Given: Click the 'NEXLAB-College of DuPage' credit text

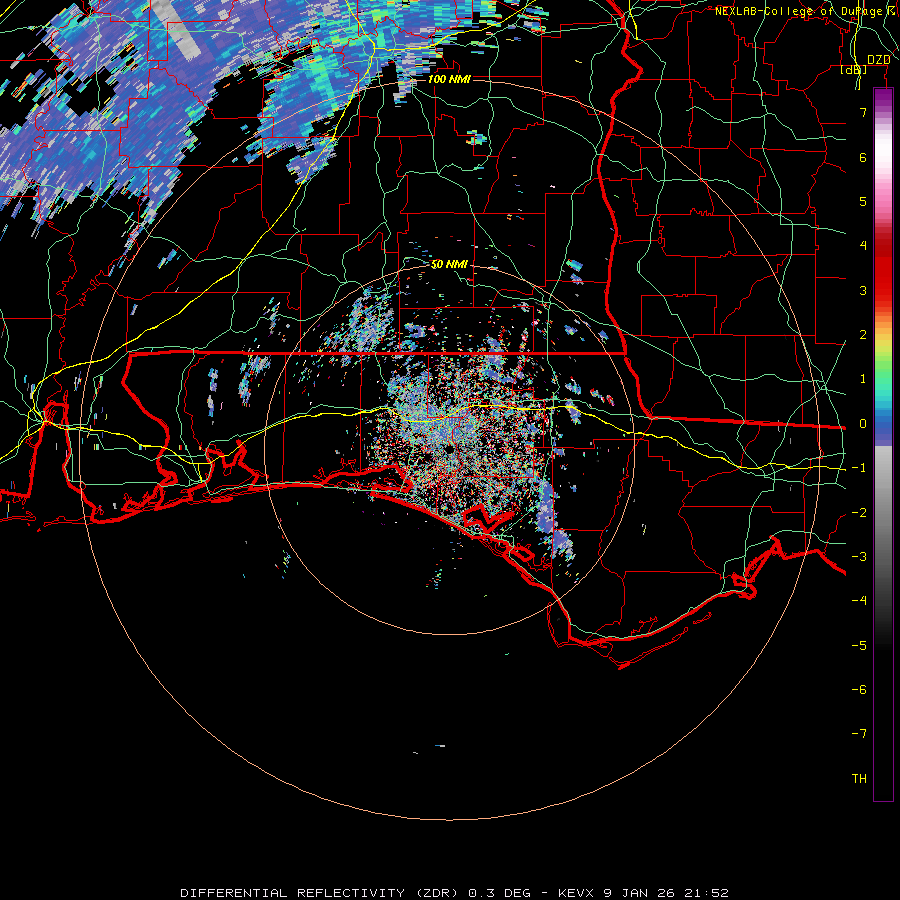Looking at the screenshot, I should coord(800,11).
